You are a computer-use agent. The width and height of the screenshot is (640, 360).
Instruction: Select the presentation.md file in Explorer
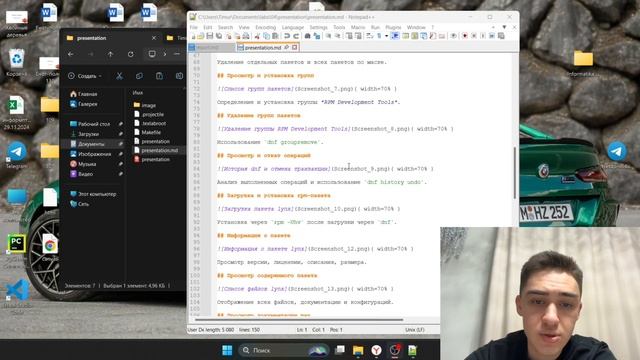click(159, 150)
